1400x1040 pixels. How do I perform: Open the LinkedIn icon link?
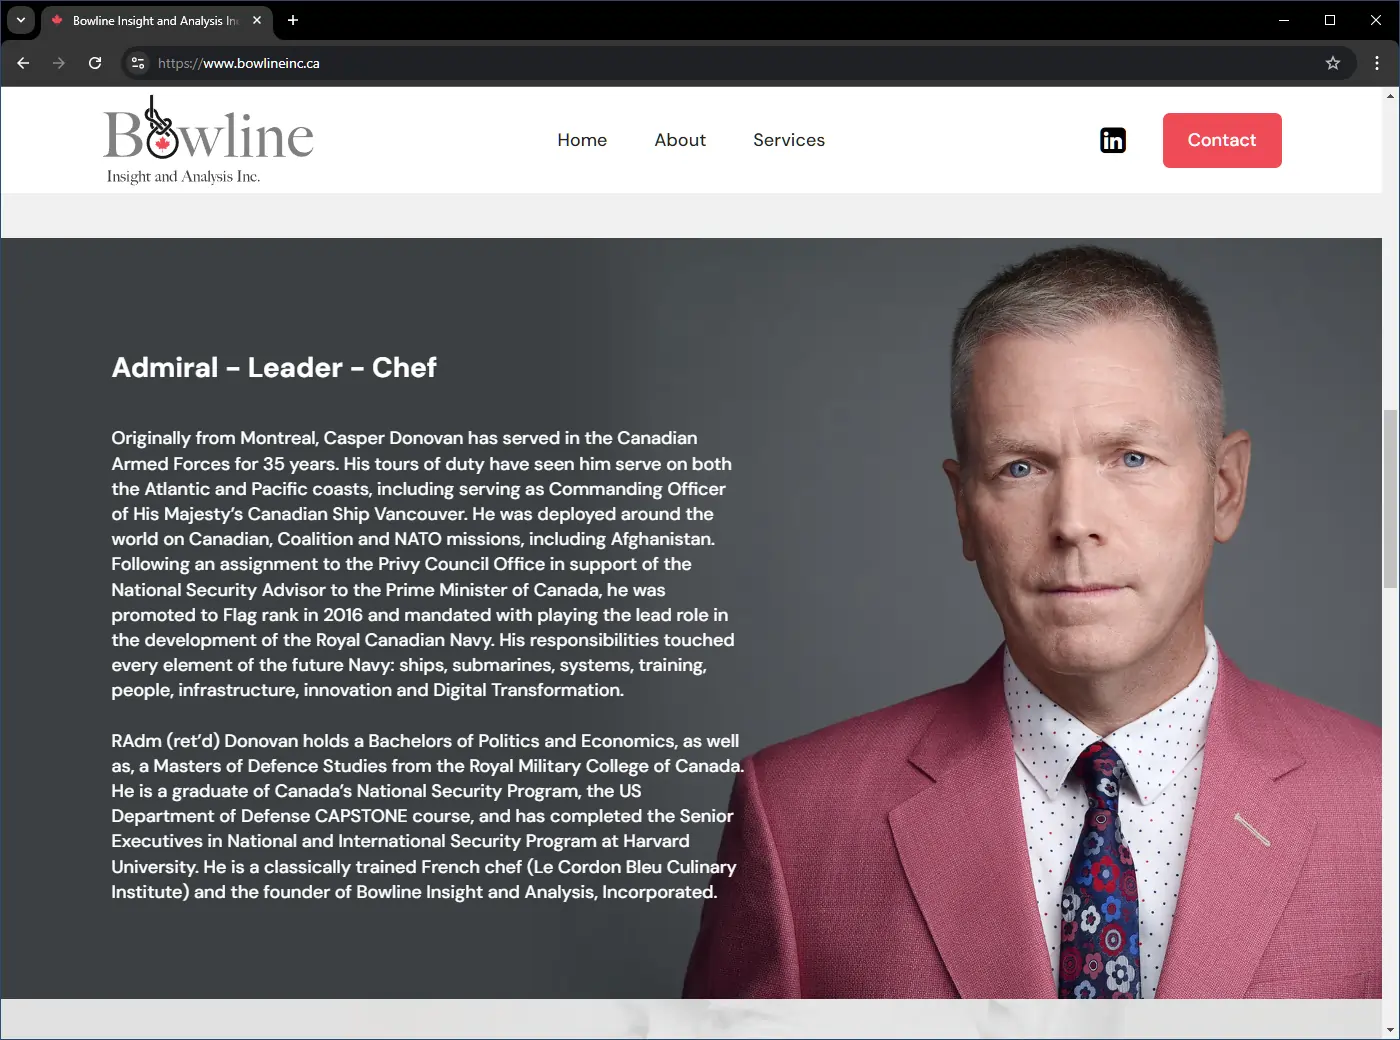coord(1113,140)
